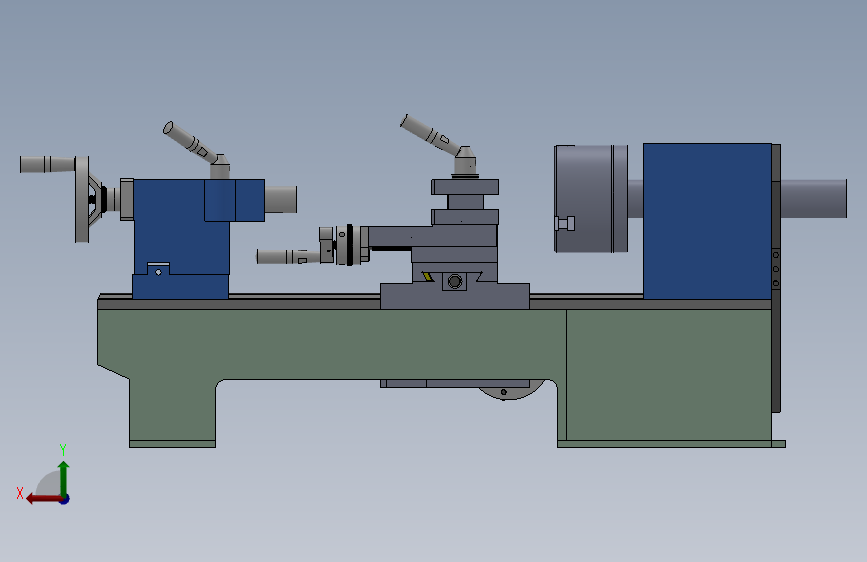Select the tailstock locking lever

point(196,148)
